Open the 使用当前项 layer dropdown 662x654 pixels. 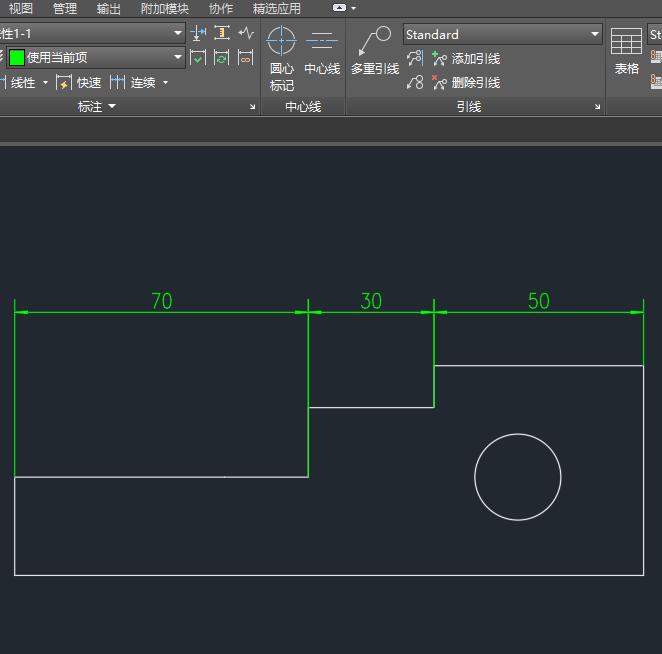96,57
